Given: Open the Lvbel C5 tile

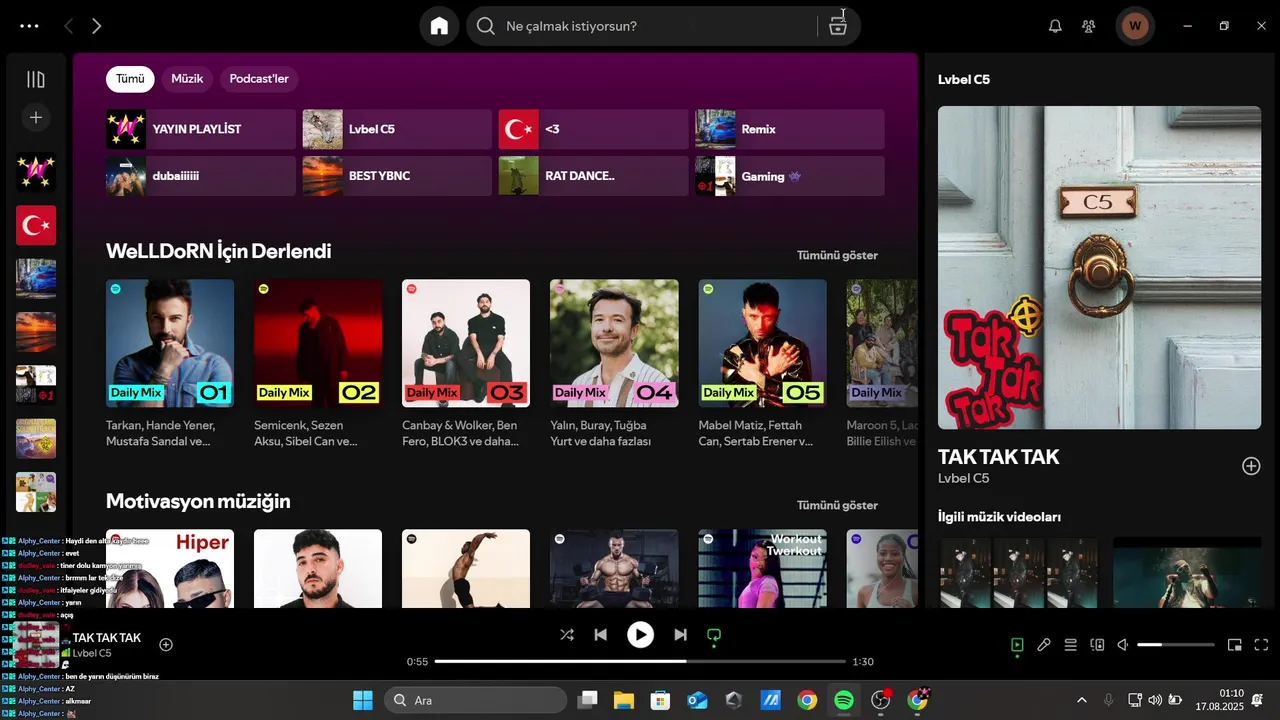Looking at the screenshot, I should (x=397, y=129).
